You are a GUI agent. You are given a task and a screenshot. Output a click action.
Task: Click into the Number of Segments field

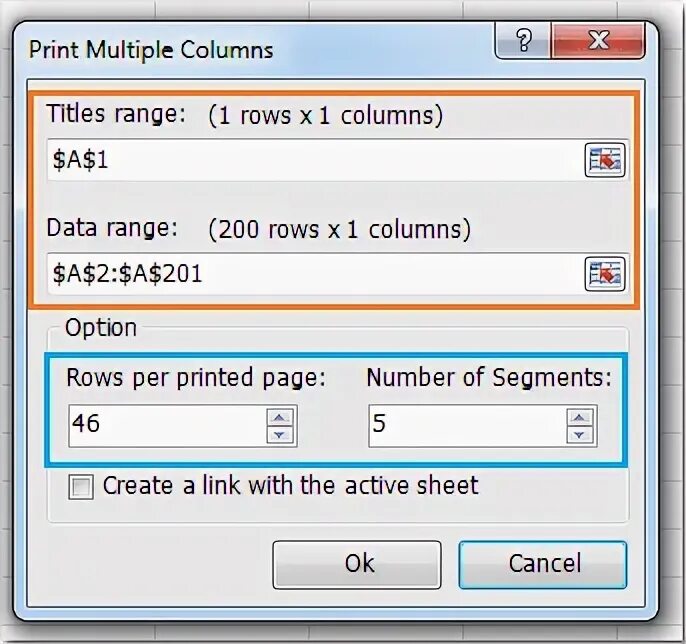pyautogui.click(x=465, y=425)
